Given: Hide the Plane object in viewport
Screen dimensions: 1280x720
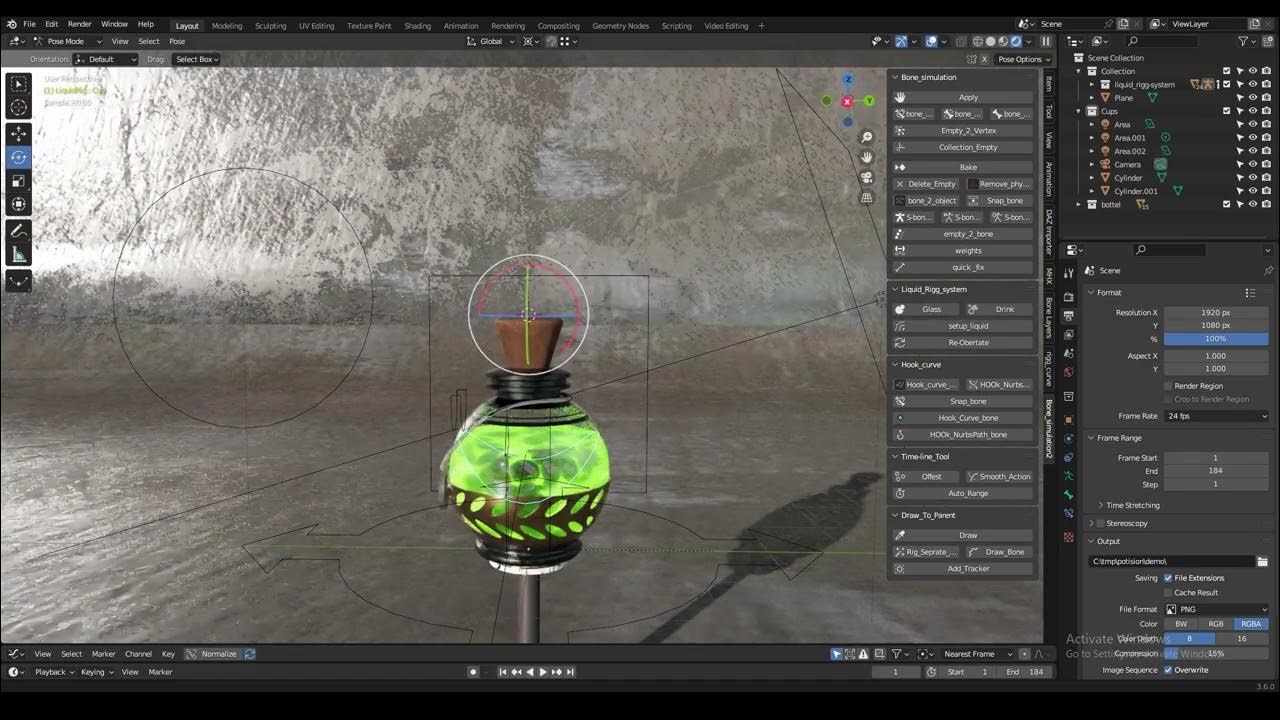Looking at the screenshot, I should pos(1253,98).
